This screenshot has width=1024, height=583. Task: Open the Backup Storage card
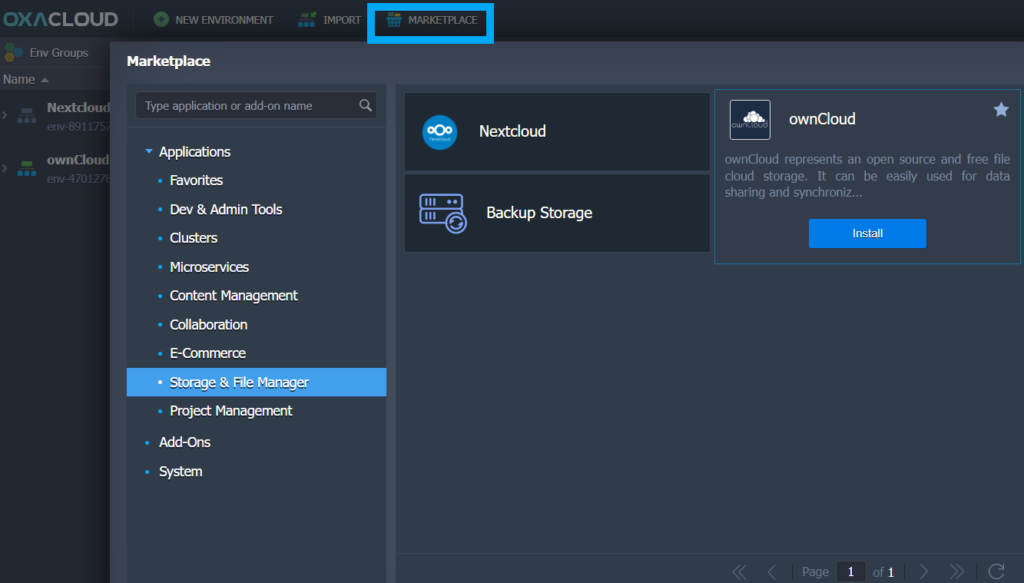[x=557, y=213]
